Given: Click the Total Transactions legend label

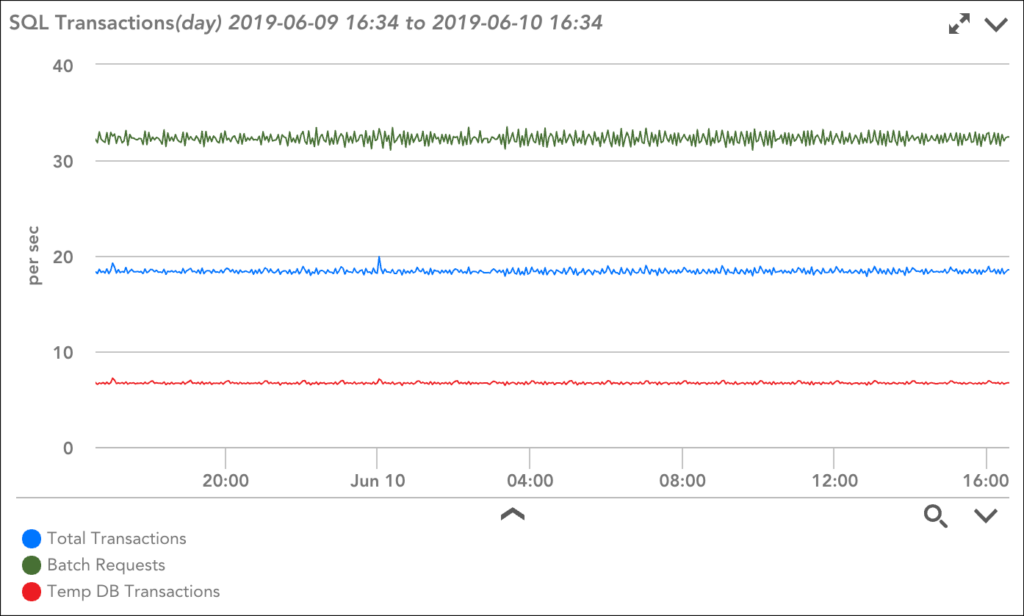Looking at the screenshot, I should pos(115,538).
